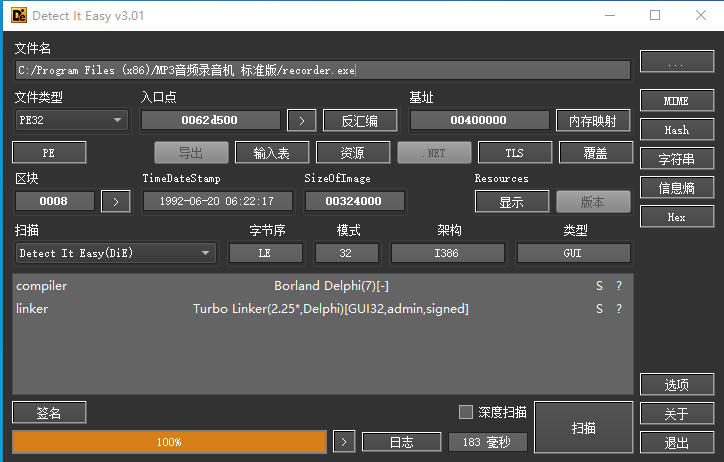The height and width of the screenshot is (462, 724).
Task: Click the S marker in the compiler row
Action: (599, 286)
